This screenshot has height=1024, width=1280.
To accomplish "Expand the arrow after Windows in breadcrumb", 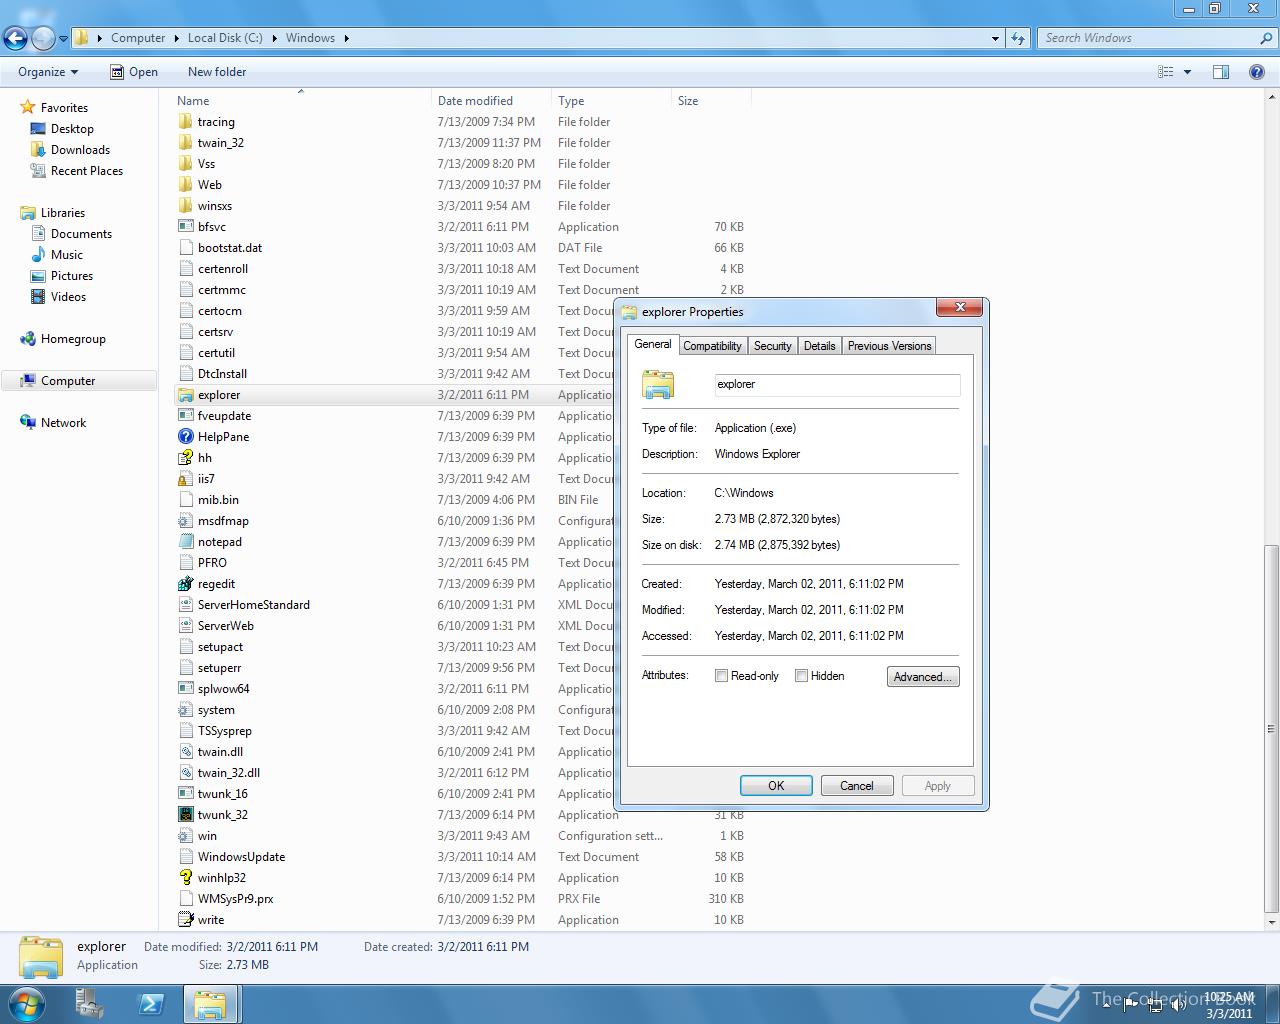I will [347, 38].
